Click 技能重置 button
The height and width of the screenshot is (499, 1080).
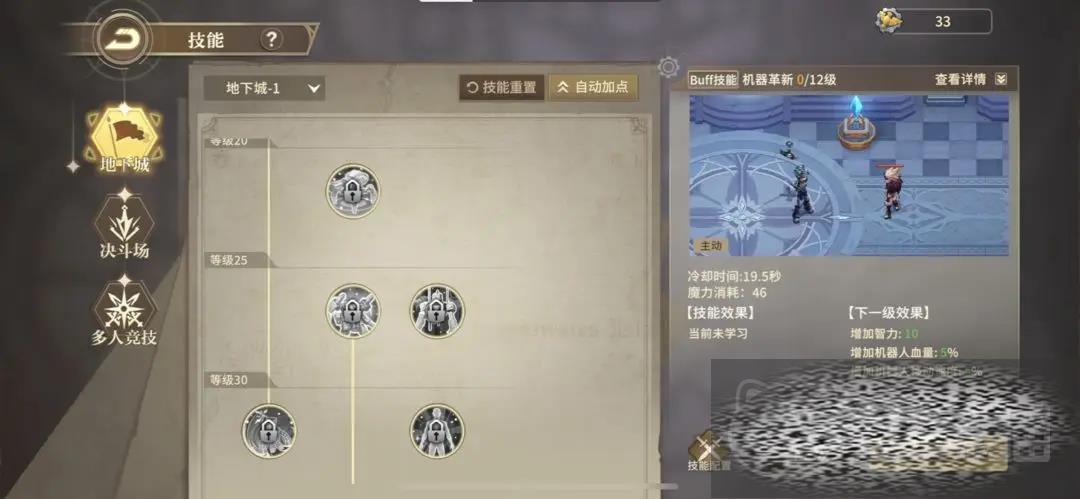click(502, 88)
